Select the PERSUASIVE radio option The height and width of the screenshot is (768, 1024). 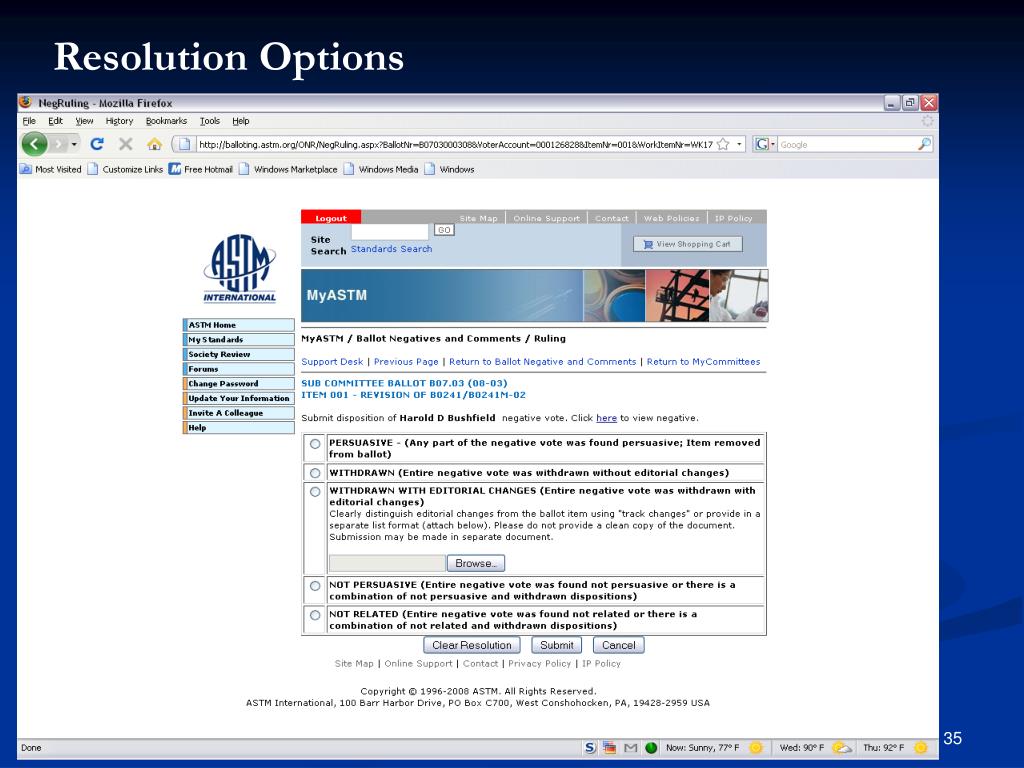click(315, 444)
